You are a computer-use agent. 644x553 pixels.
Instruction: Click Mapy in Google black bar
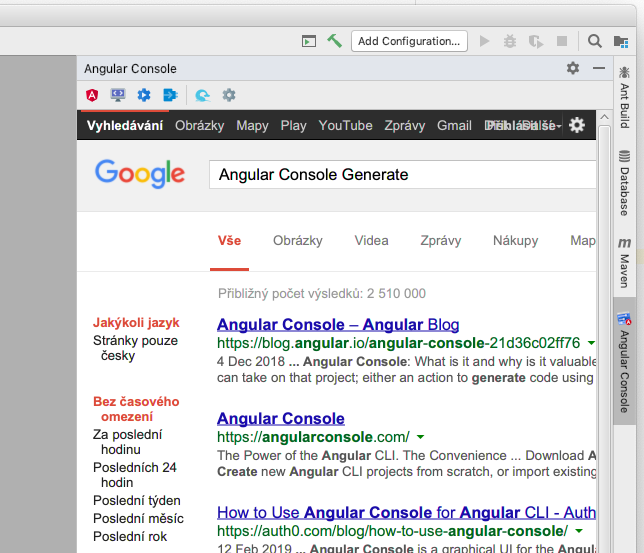click(252, 125)
